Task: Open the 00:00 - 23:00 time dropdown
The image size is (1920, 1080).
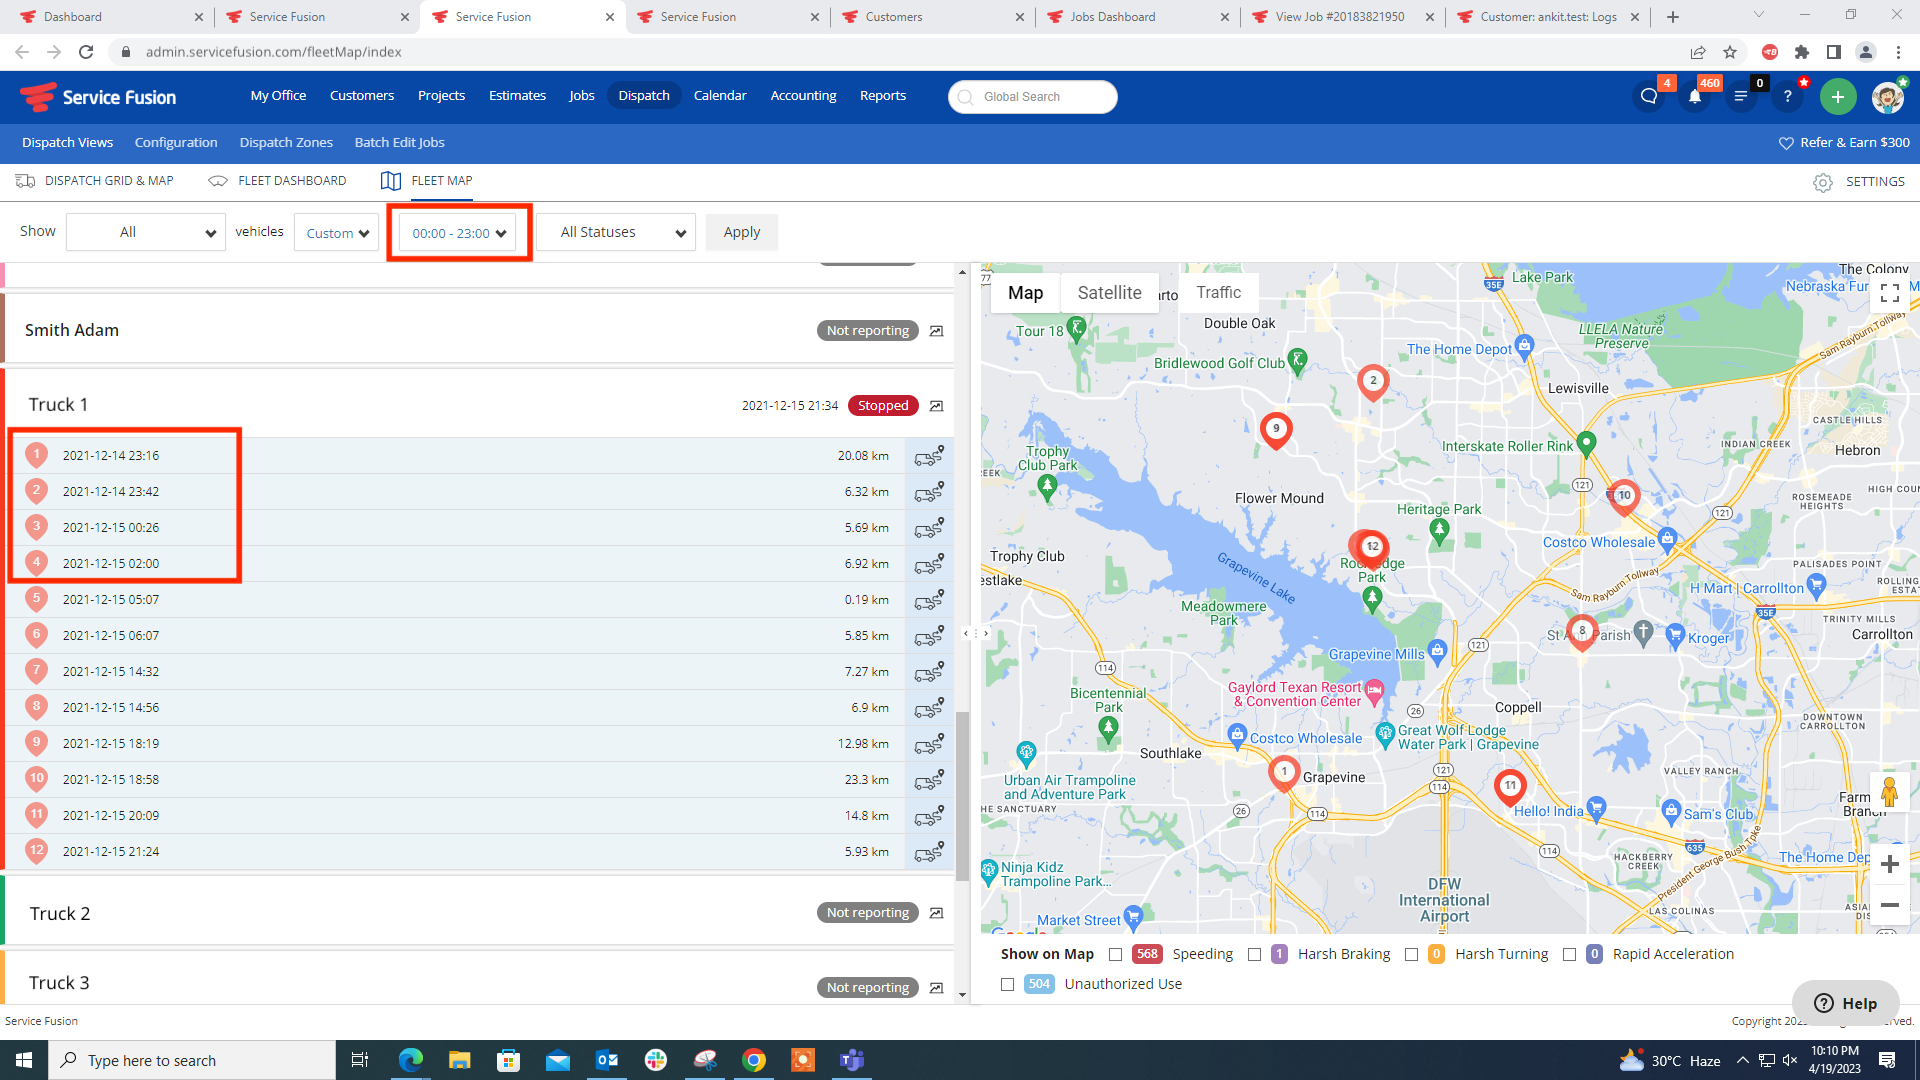Action: tap(459, 233)
